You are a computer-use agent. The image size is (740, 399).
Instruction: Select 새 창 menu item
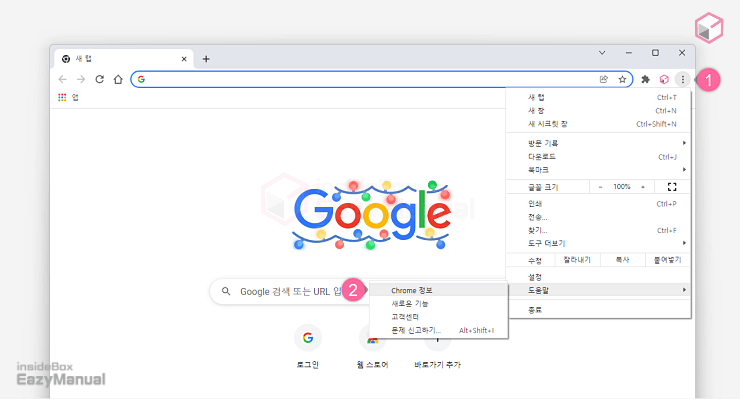(x=598, y=110)
